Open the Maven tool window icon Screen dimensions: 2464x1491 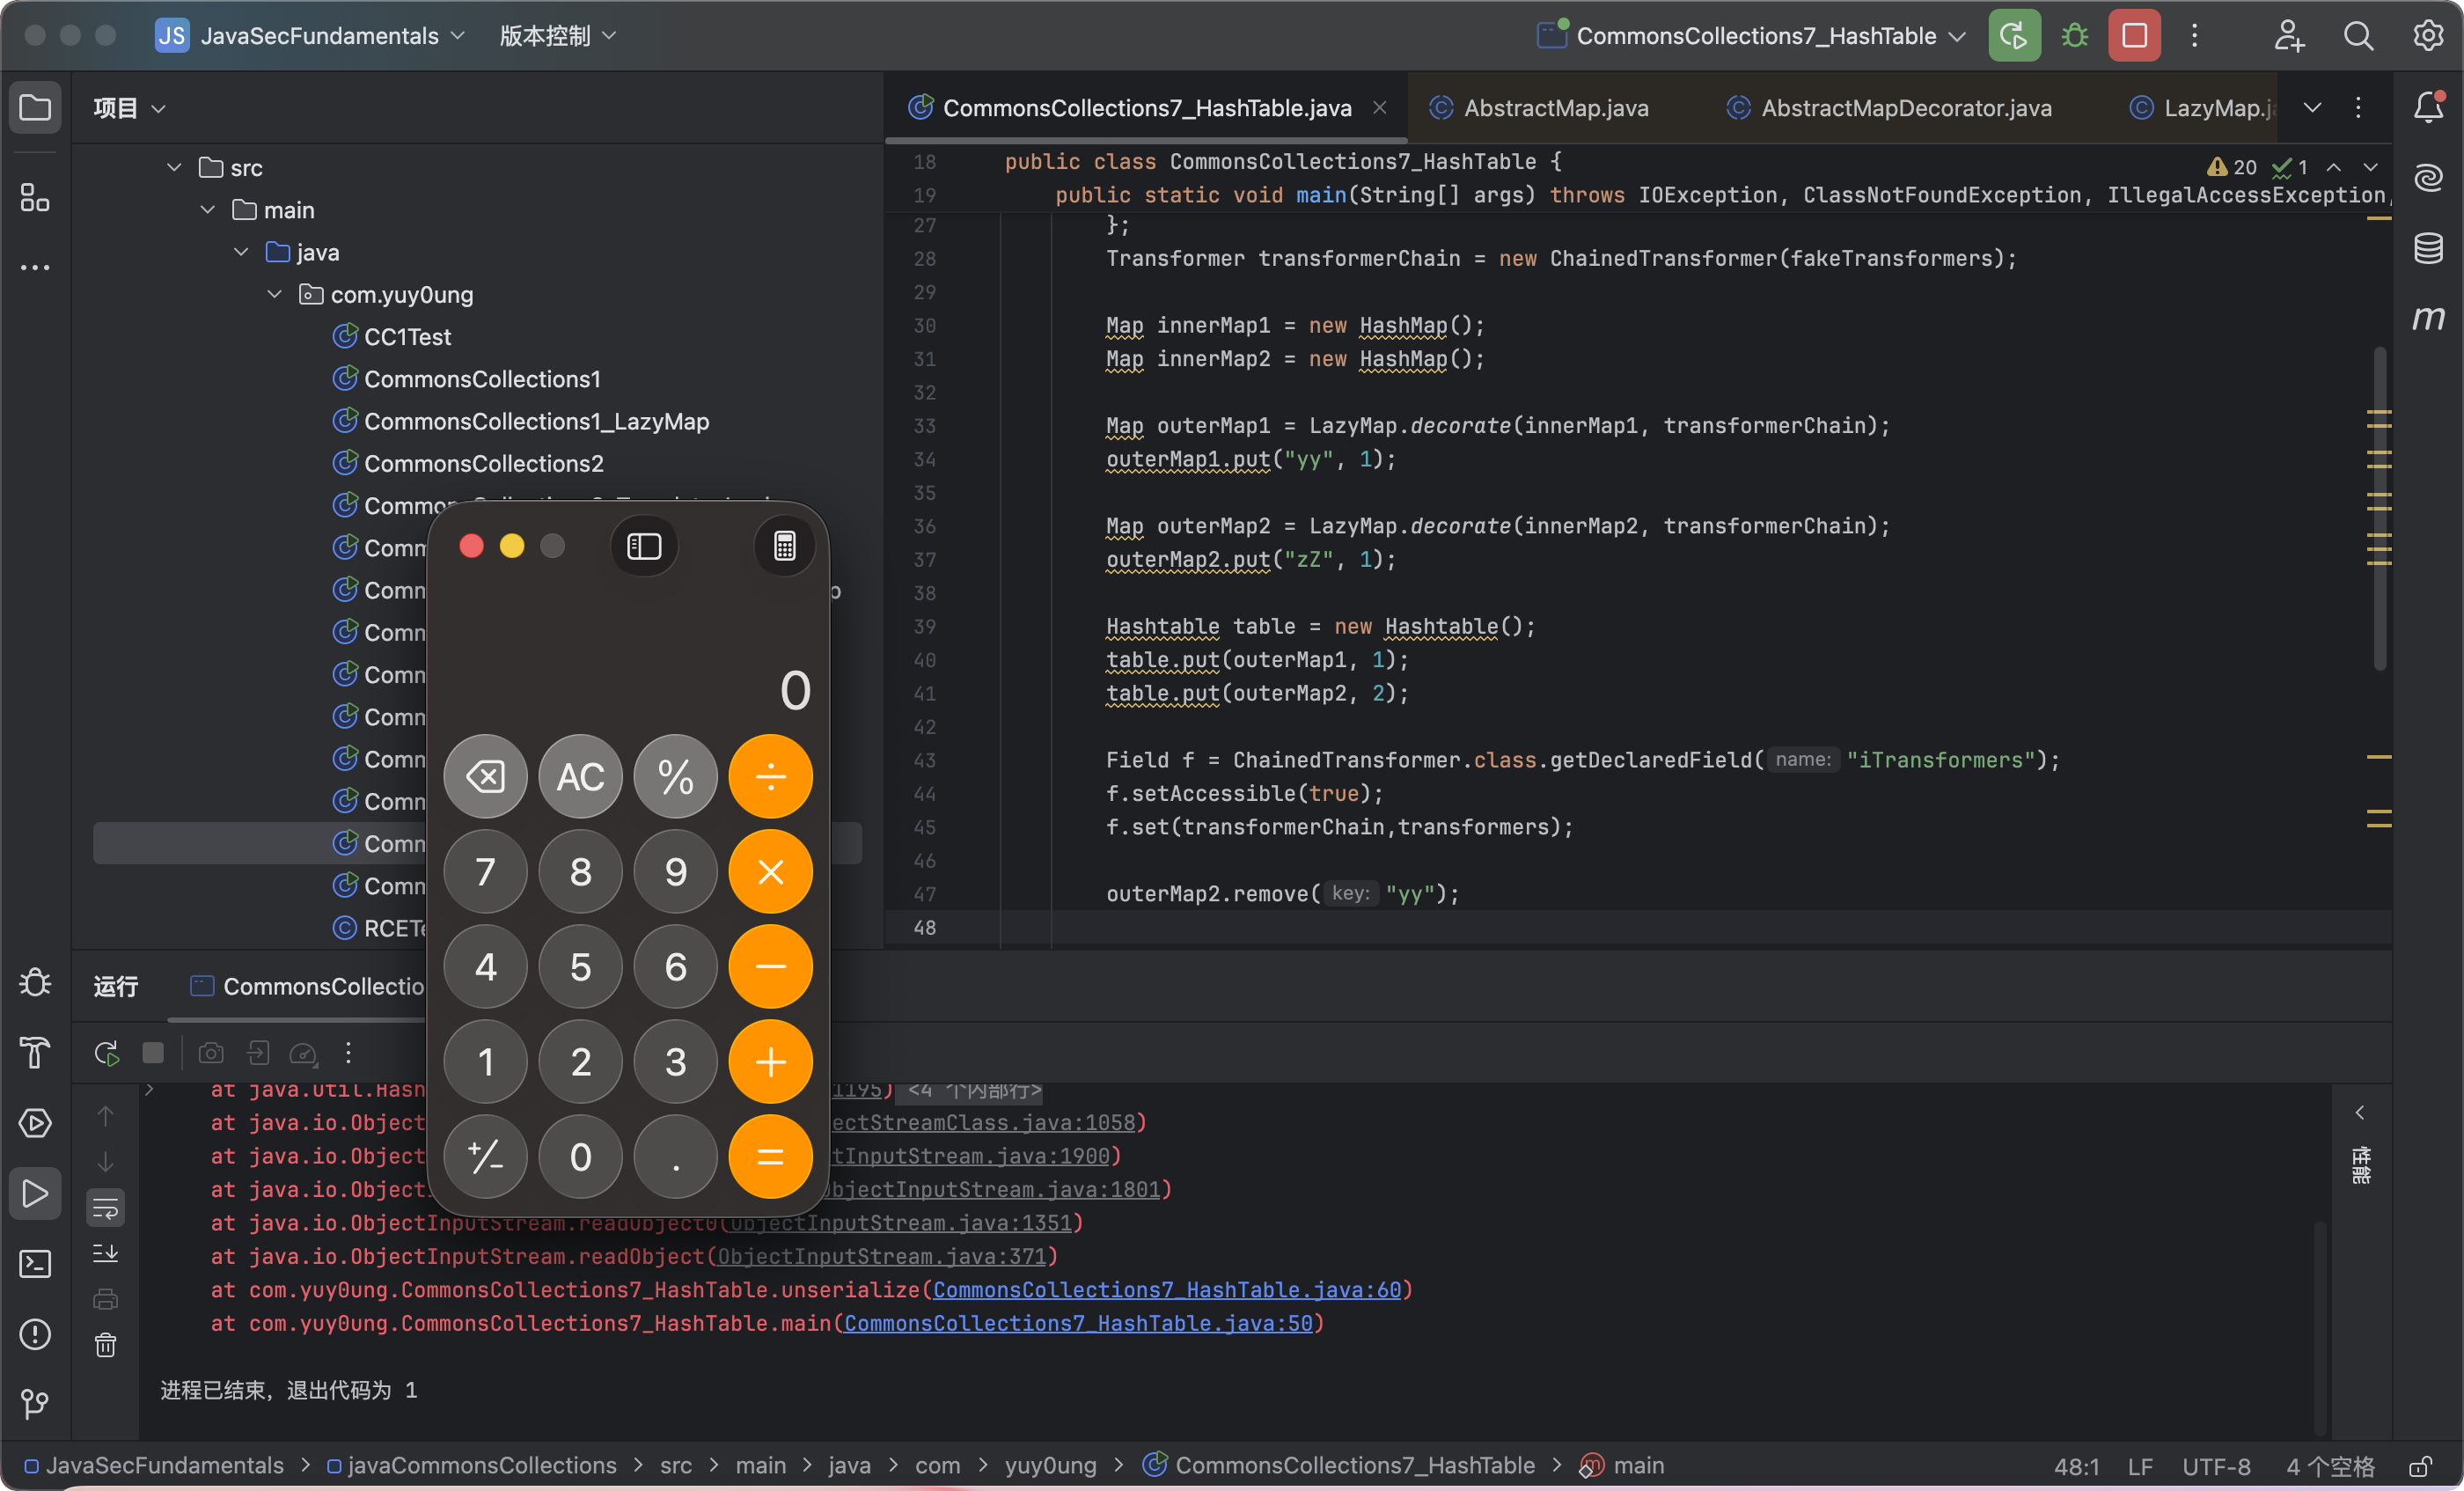click(x=2428, y=318)
